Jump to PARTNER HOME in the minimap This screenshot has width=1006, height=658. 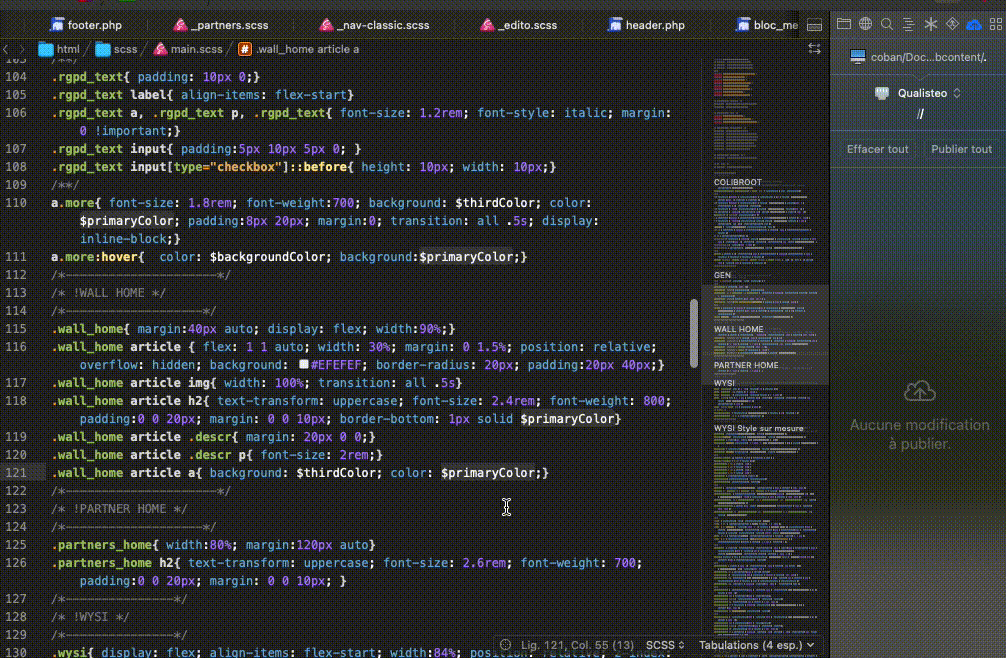746,365
